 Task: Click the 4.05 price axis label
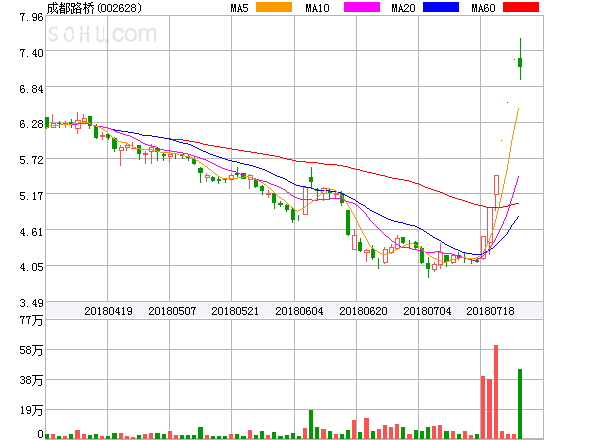click(31, 267)
